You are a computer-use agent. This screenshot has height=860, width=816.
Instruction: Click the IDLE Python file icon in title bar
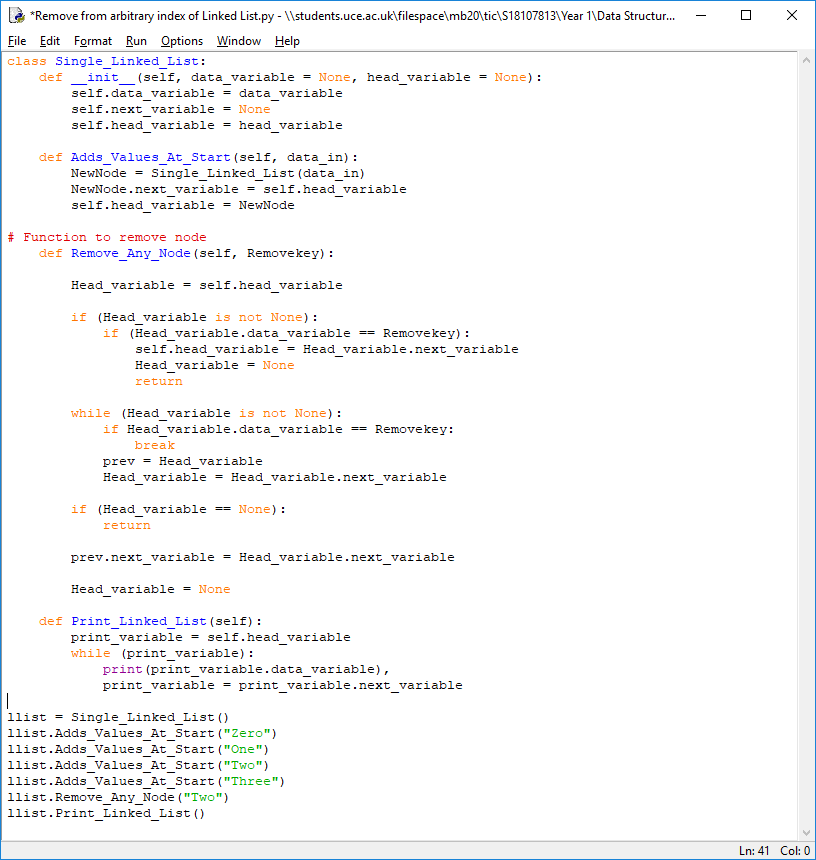[x=16, y=16]
